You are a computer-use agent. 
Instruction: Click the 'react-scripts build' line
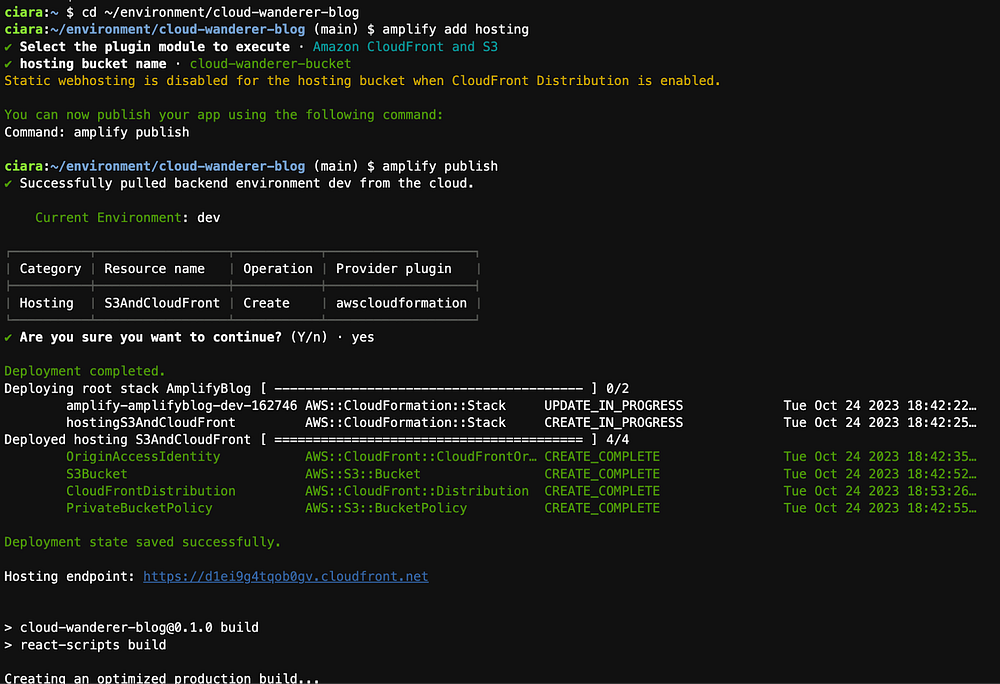point(85,644)
